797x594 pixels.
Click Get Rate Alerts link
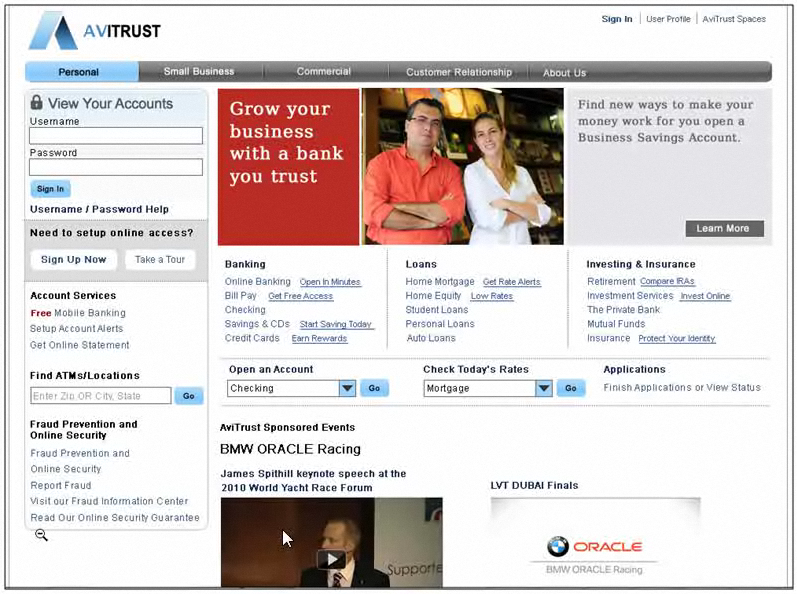click(511, 282)
